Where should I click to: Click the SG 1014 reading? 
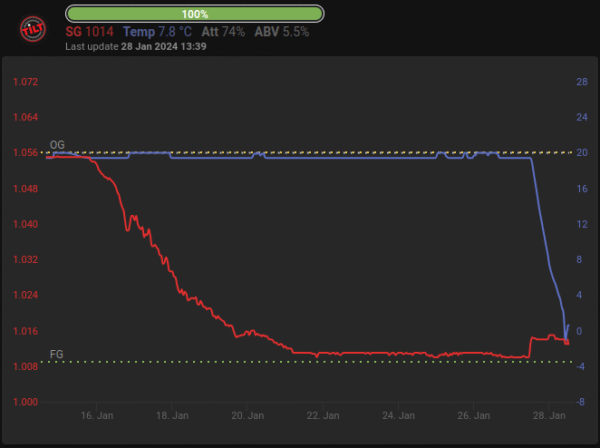point(91,32)
